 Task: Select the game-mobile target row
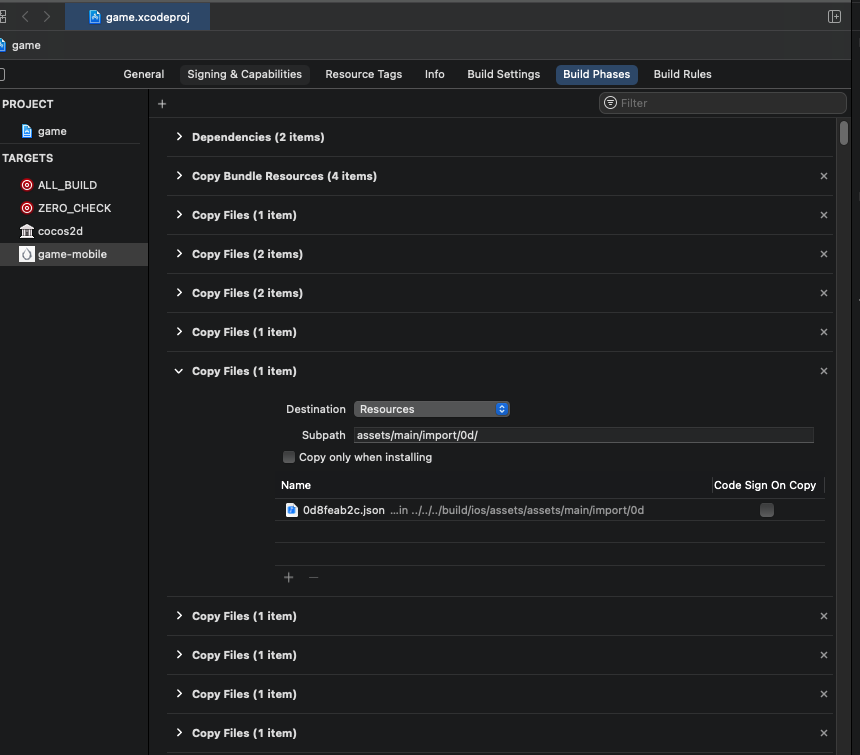coord(74,254)
